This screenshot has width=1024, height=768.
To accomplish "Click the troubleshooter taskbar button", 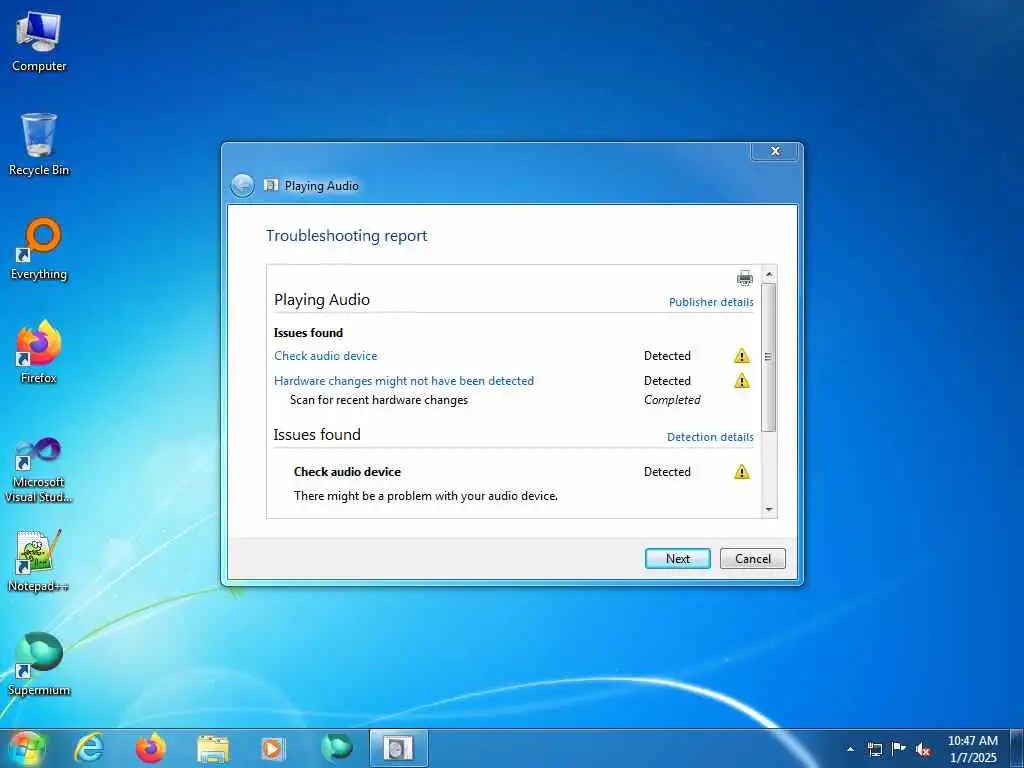I will click(398, 748).
